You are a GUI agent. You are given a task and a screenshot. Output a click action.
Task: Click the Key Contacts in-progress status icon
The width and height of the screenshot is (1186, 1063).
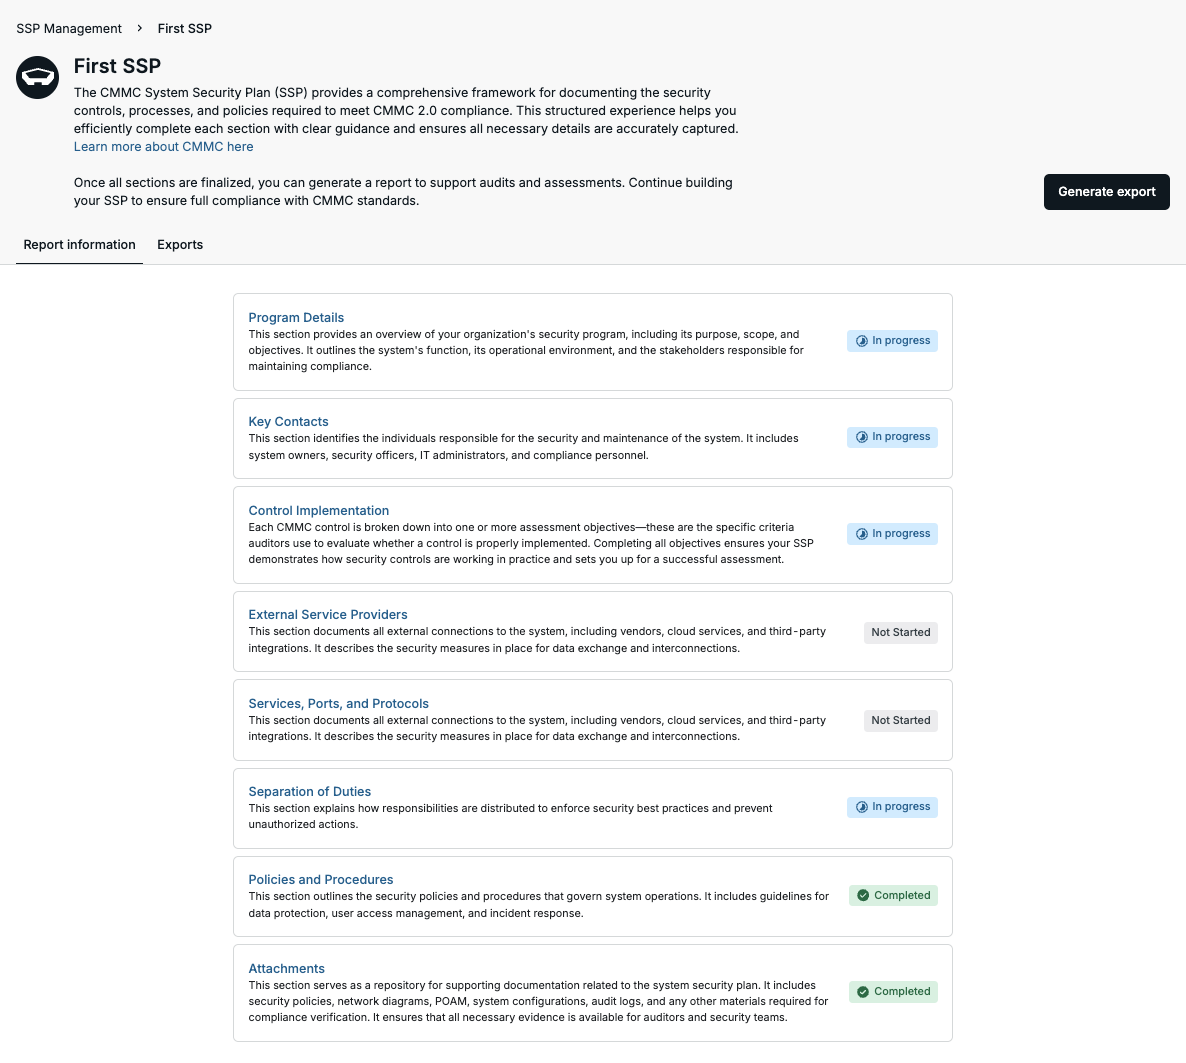click(x=862, y=437)
